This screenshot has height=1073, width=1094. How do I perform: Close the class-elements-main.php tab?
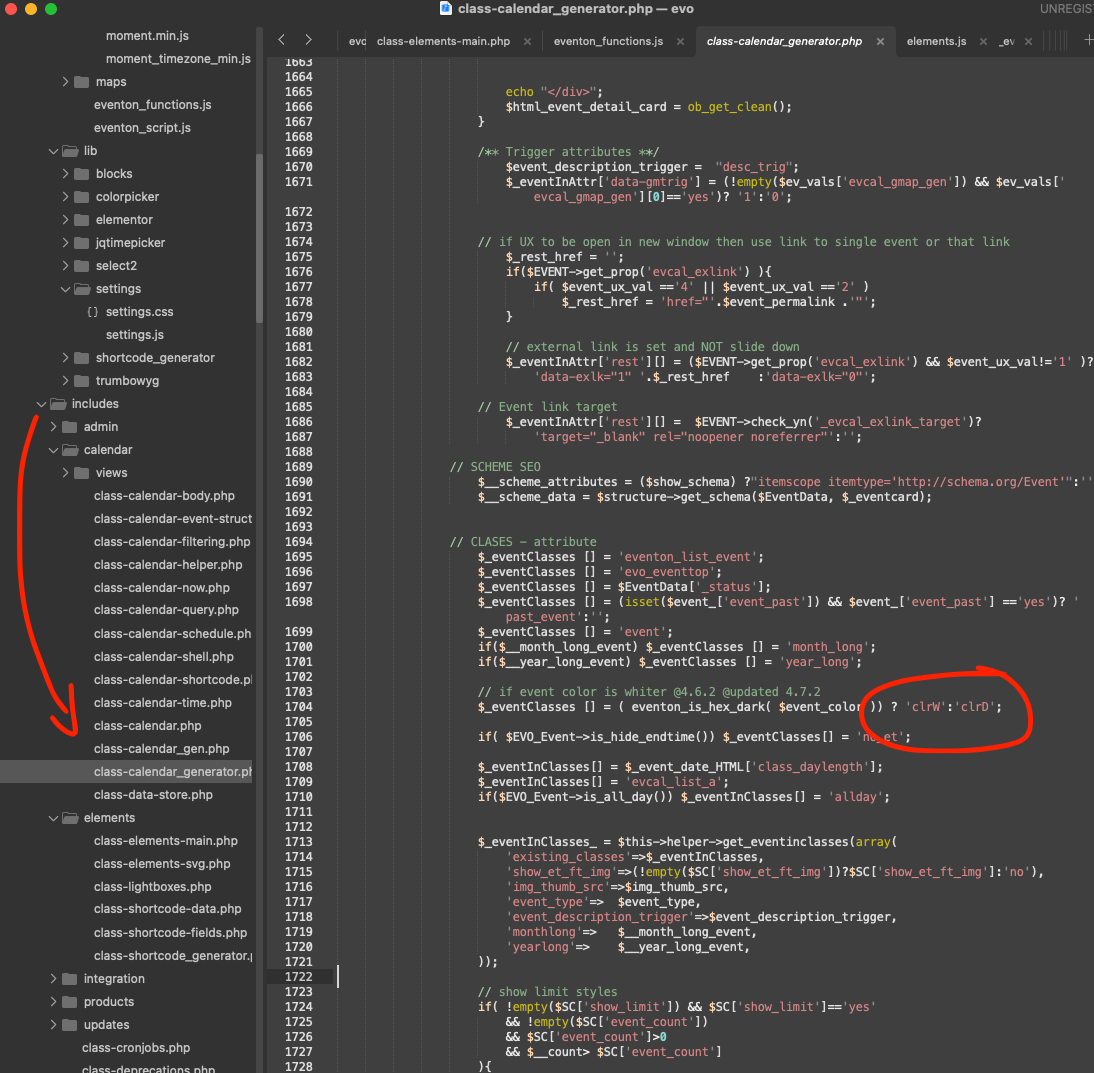[x=527, y=41]
